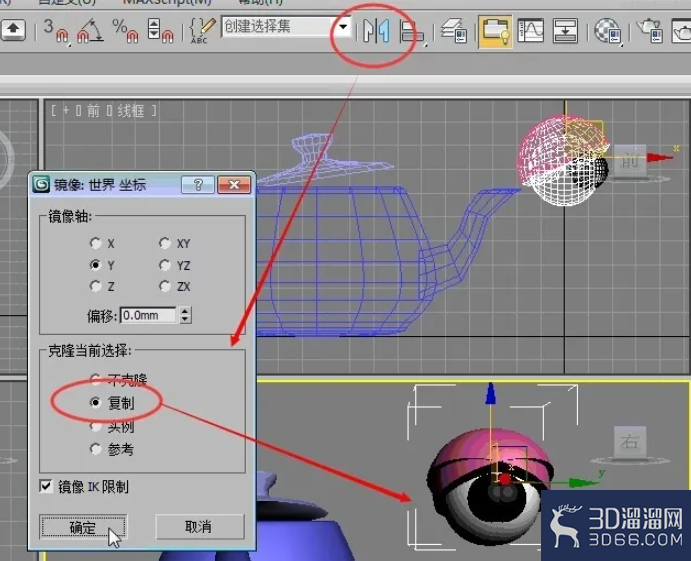Viewport: 691px width, 561px height.
Task: Open the Curve Editor icon
Action: pos(531,30)
